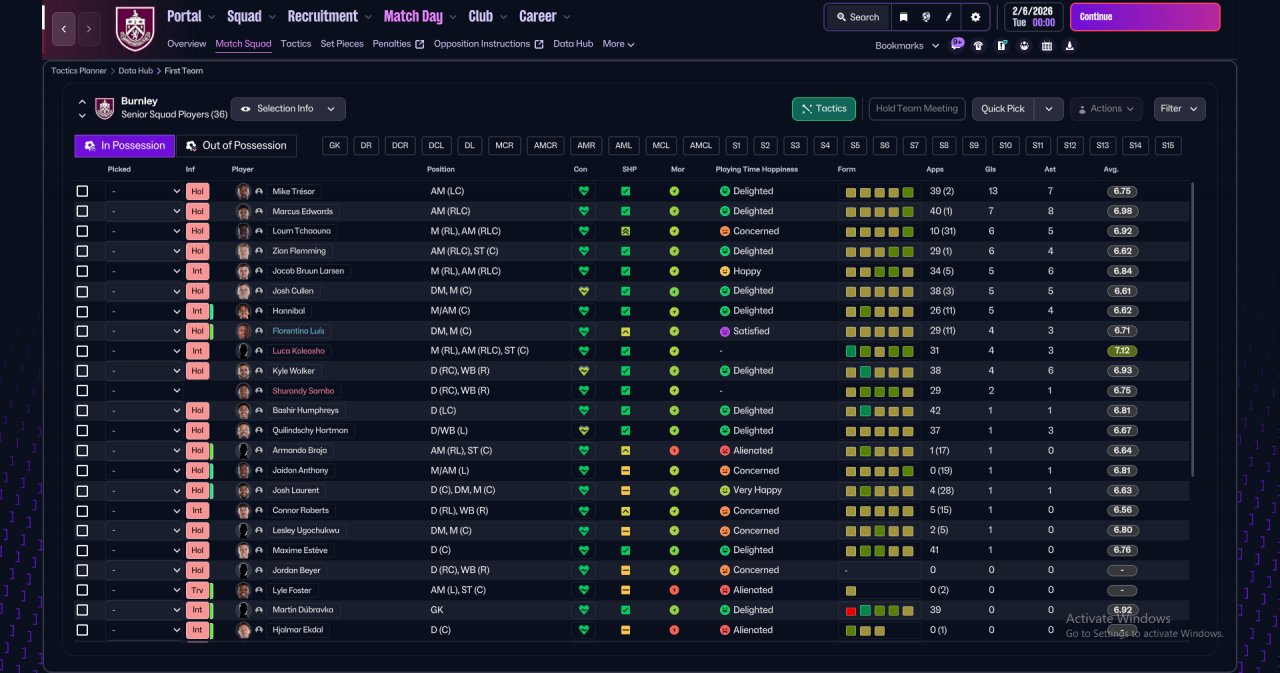Click the bookmark flag icon beside Search
Image resolution: width=1280 pixels, height=673 pixels.
click(904, 17)
